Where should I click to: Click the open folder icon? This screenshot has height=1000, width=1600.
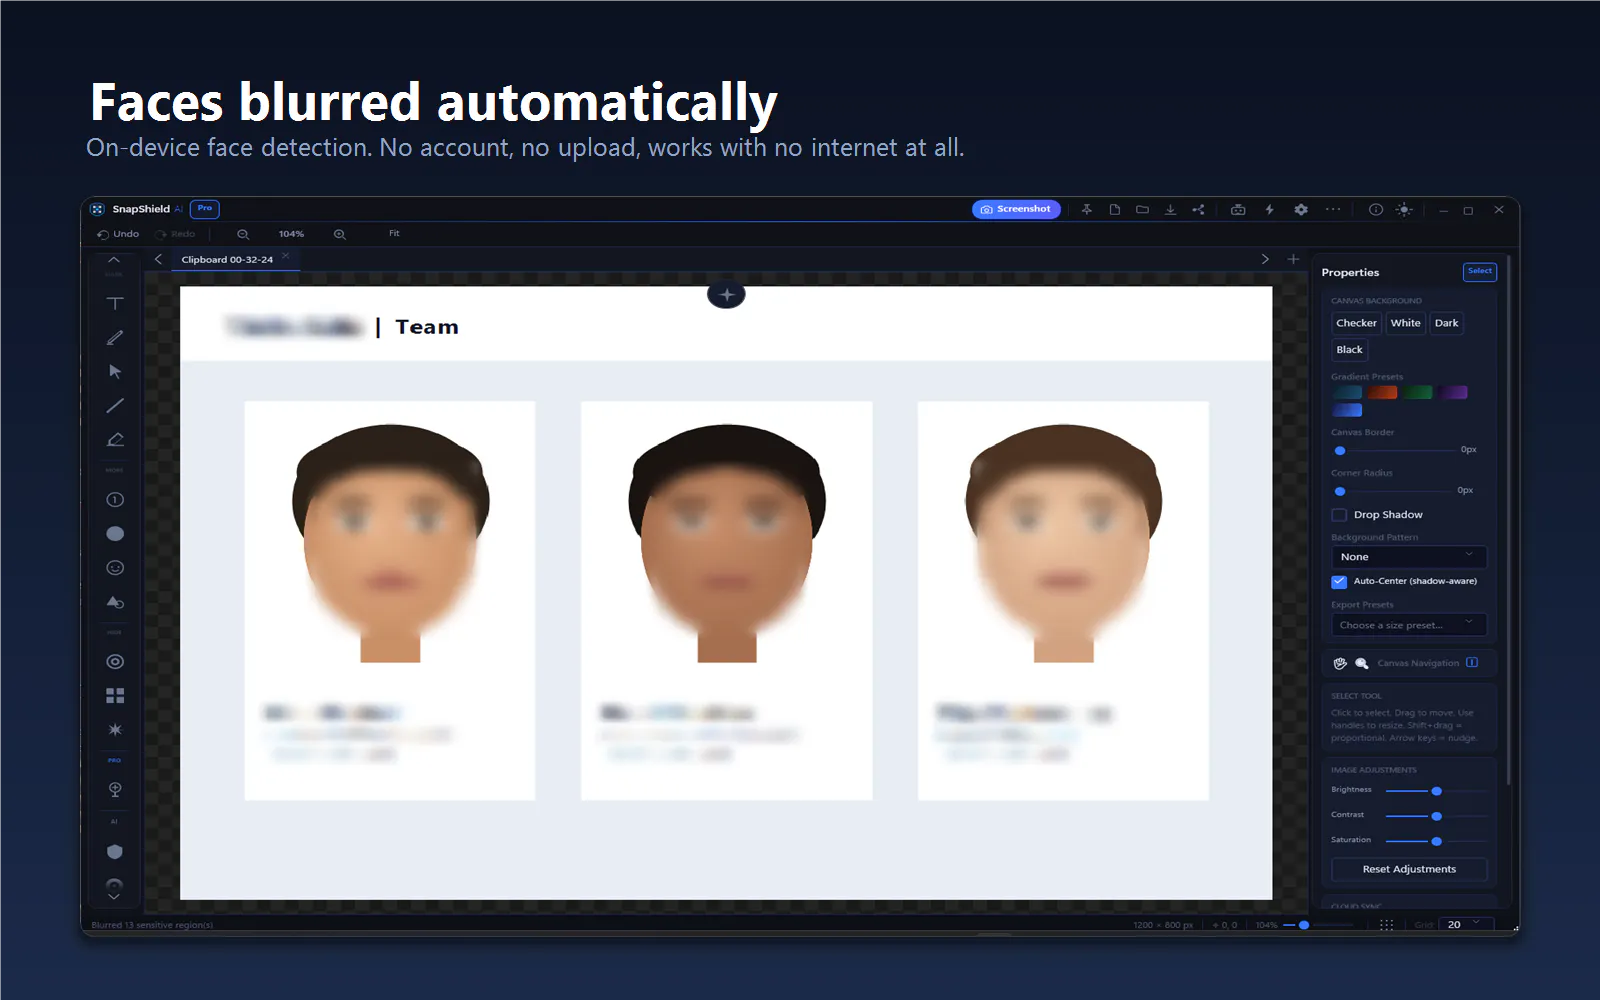pos(1142,209)
